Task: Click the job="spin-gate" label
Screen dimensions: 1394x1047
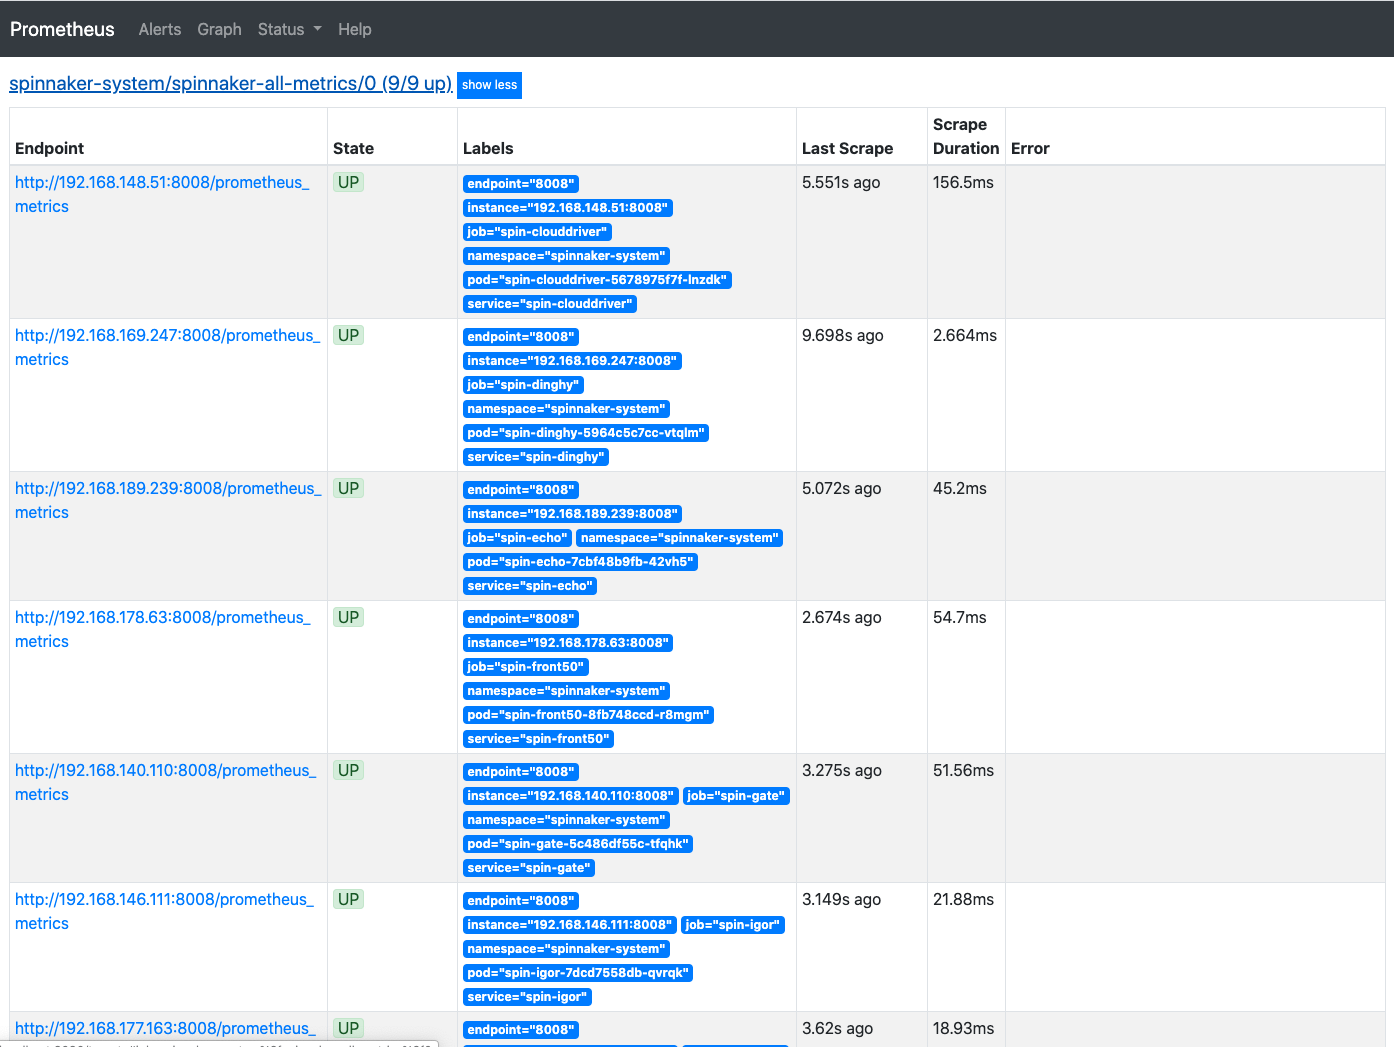Action: pos(736,796)
